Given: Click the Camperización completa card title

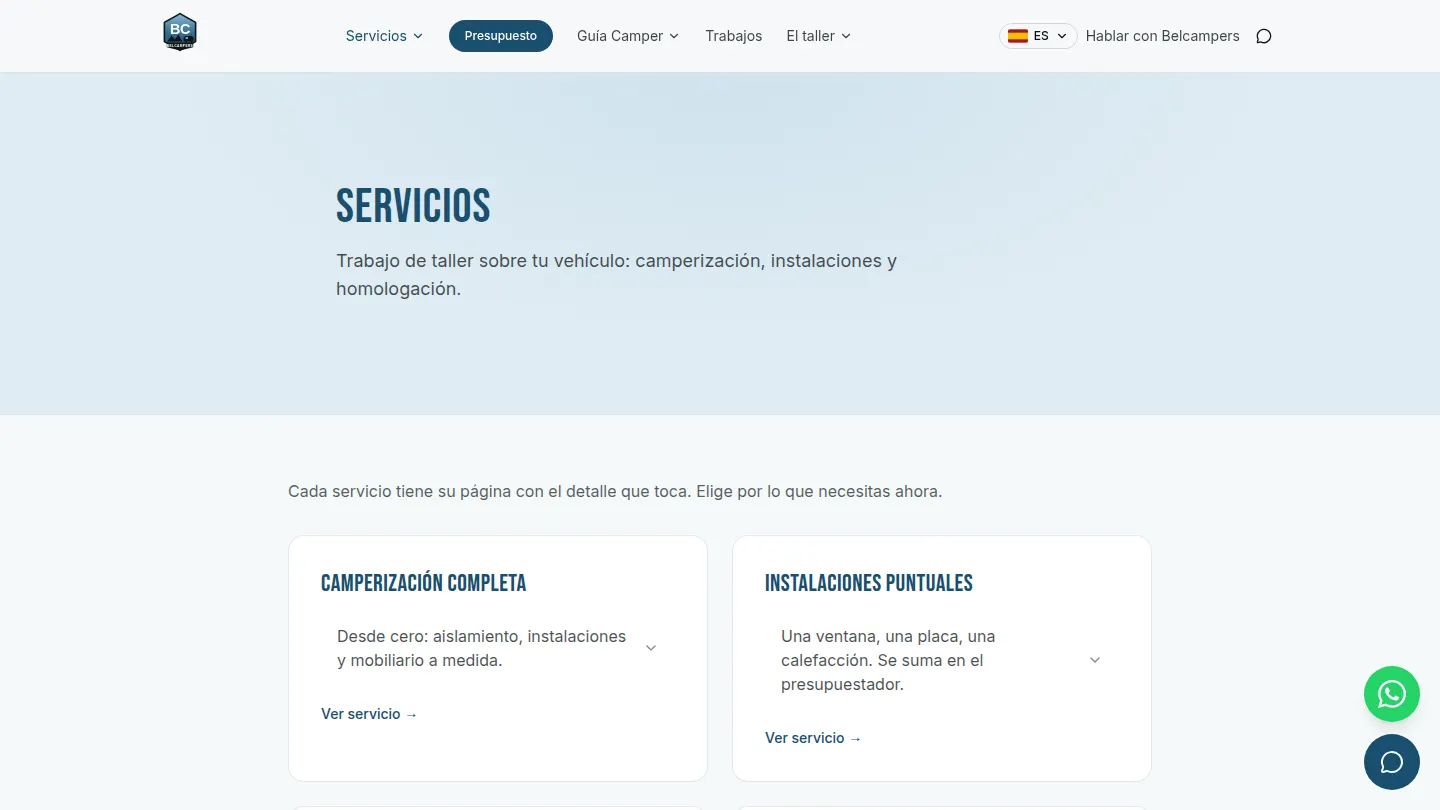Looking at the screenshot, I should [423, 583].
